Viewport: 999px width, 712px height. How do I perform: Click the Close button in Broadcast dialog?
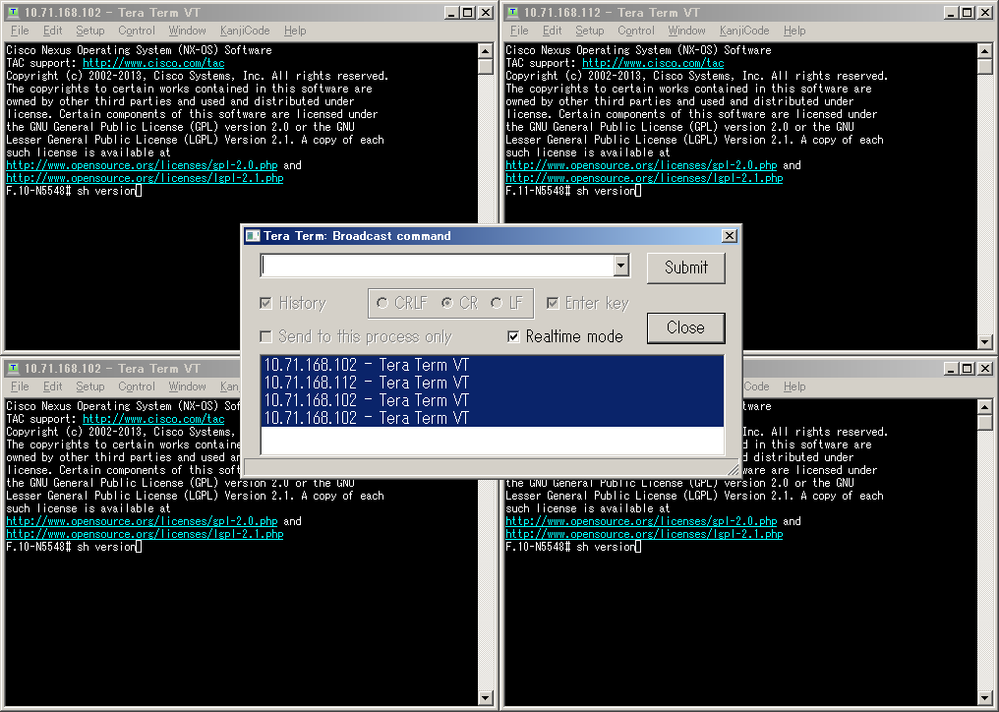(686, 328)
